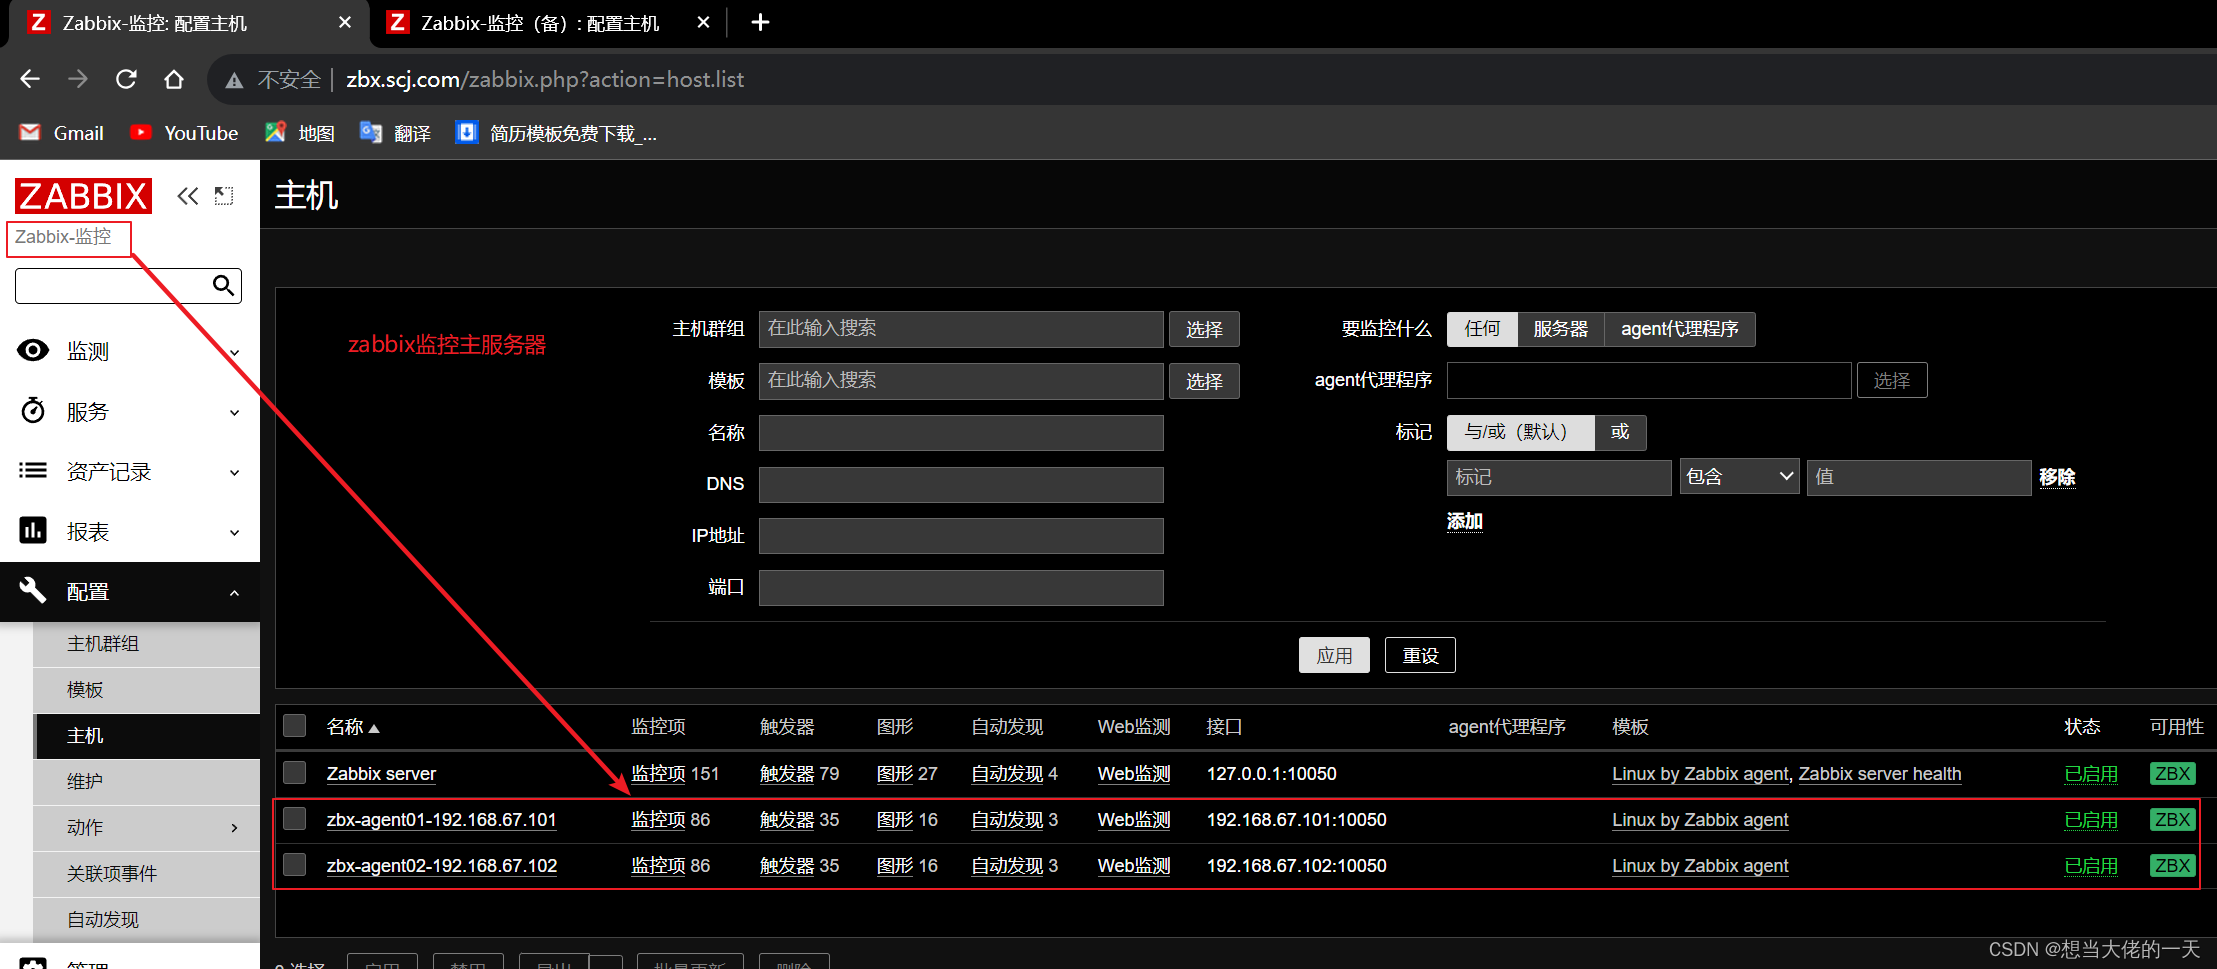The image size is (2217, 969).
Task: Click ZBX badge for zbx-agent02 row
Action: click(2172, 865)
